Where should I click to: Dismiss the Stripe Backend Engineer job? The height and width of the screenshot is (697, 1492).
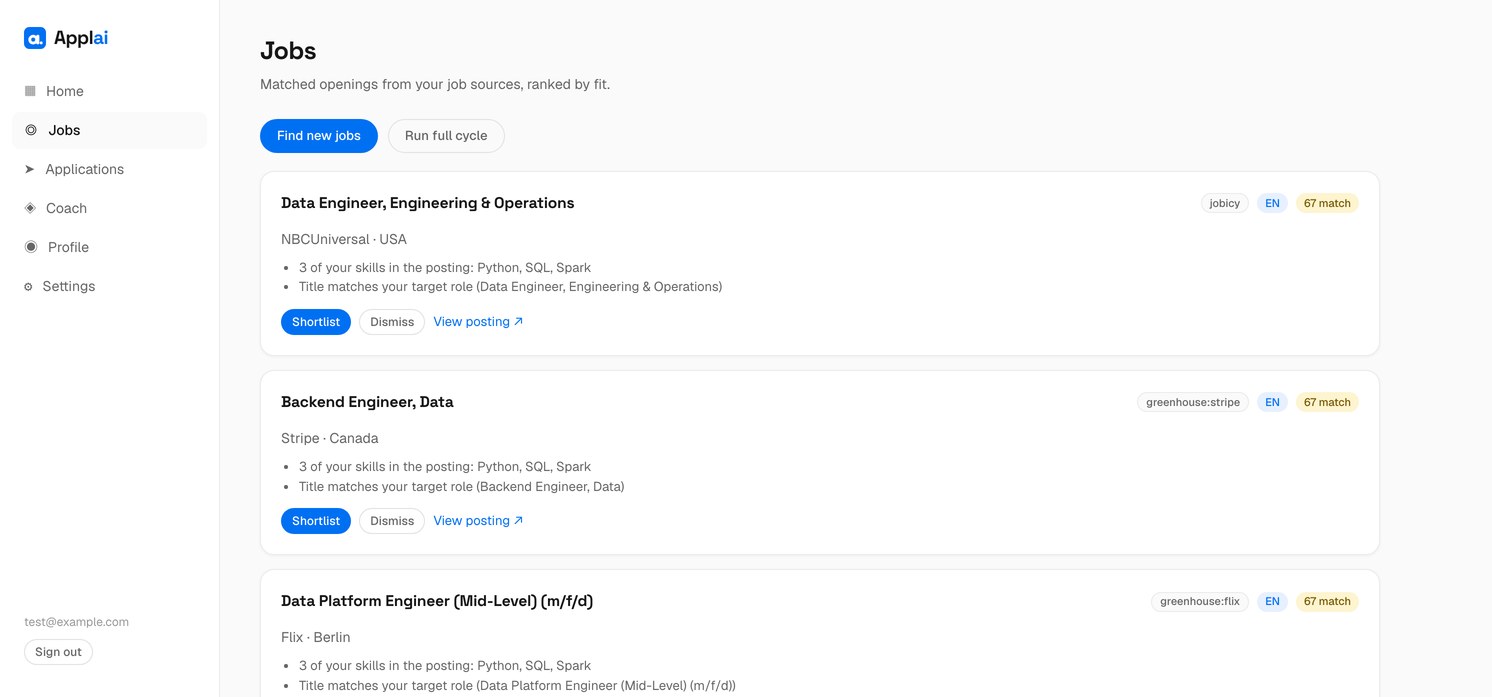point(392,521)
